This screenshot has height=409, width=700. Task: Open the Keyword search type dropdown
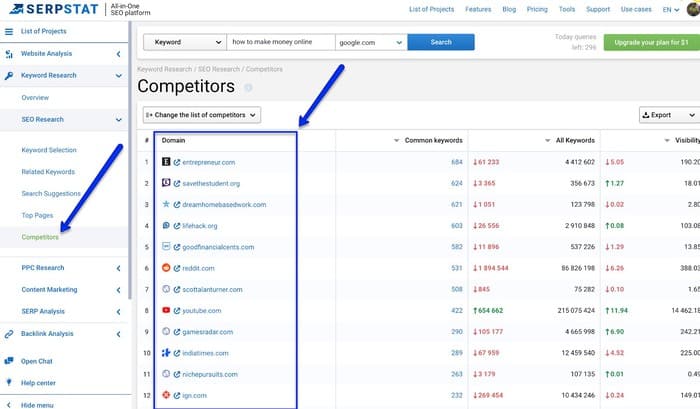[185, 42]
